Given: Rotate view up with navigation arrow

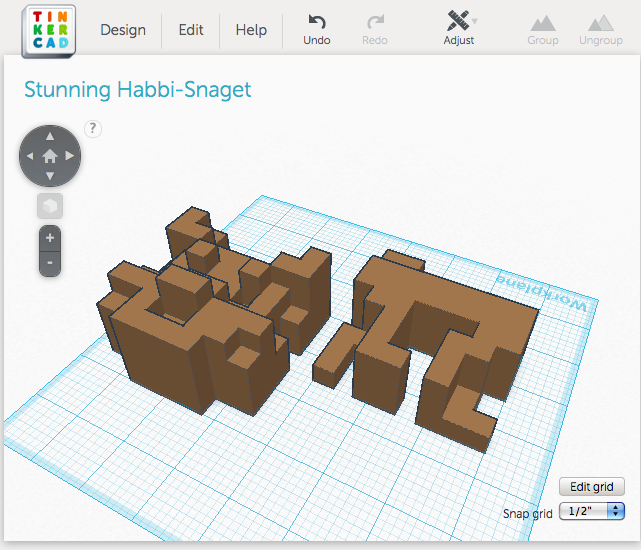Looking at the screenshot, I should [50, 137].
